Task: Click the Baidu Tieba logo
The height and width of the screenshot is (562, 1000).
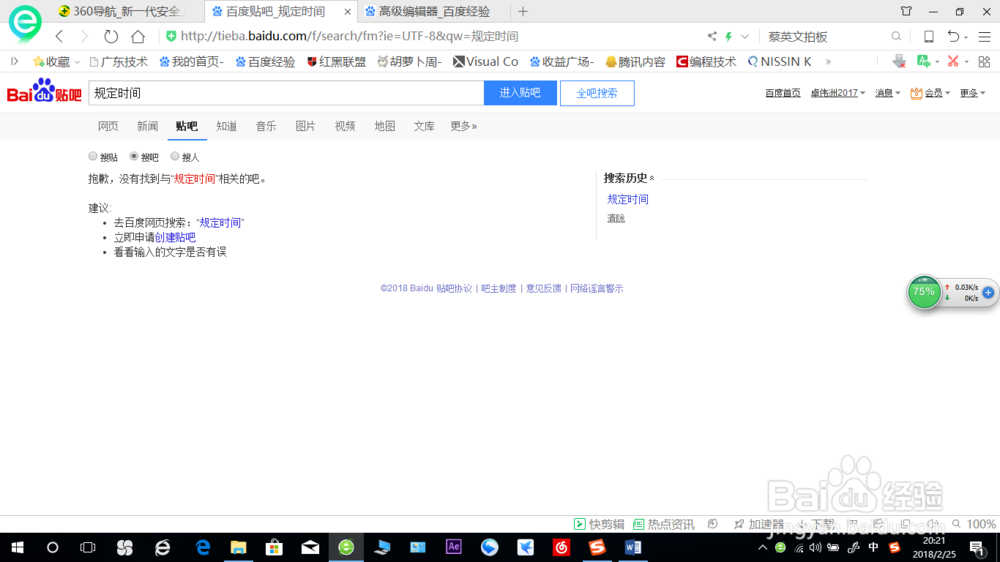Action: [44, 91]
